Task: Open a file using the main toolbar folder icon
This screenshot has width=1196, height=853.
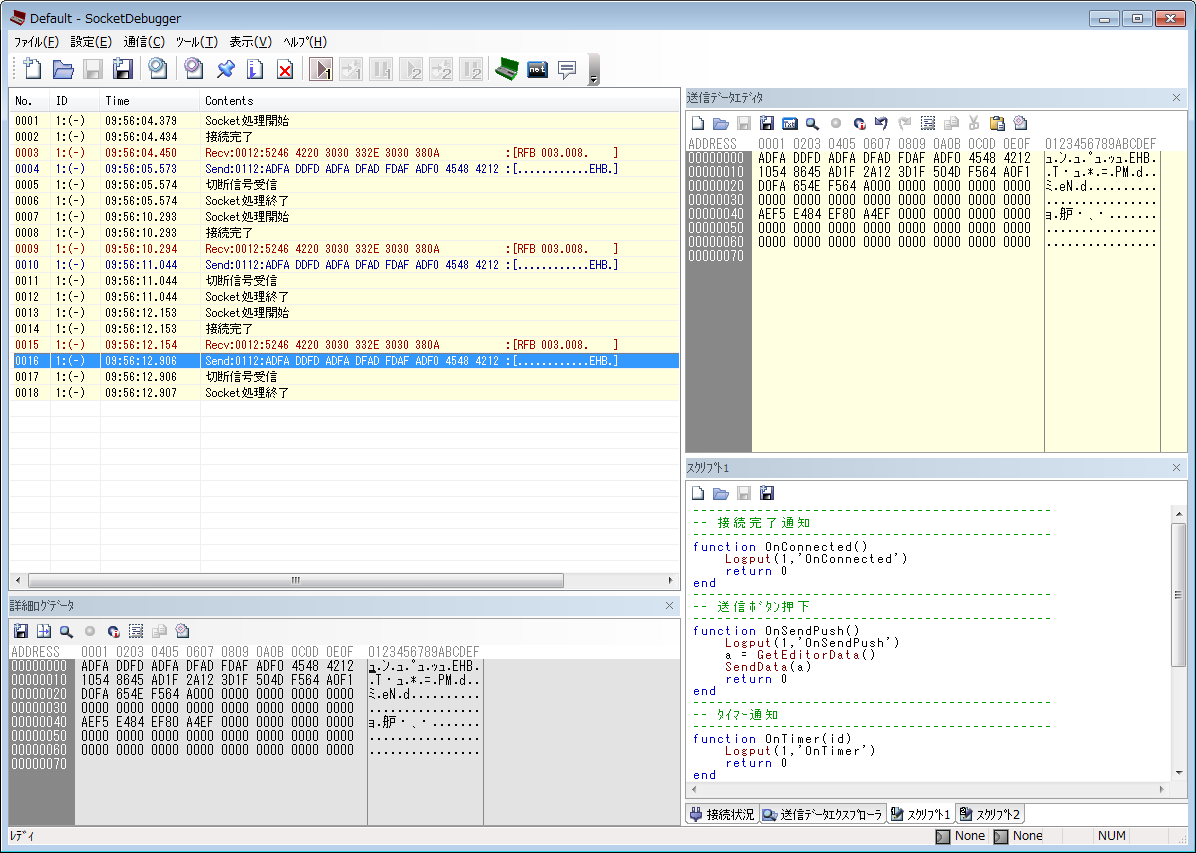Action: 63,69
